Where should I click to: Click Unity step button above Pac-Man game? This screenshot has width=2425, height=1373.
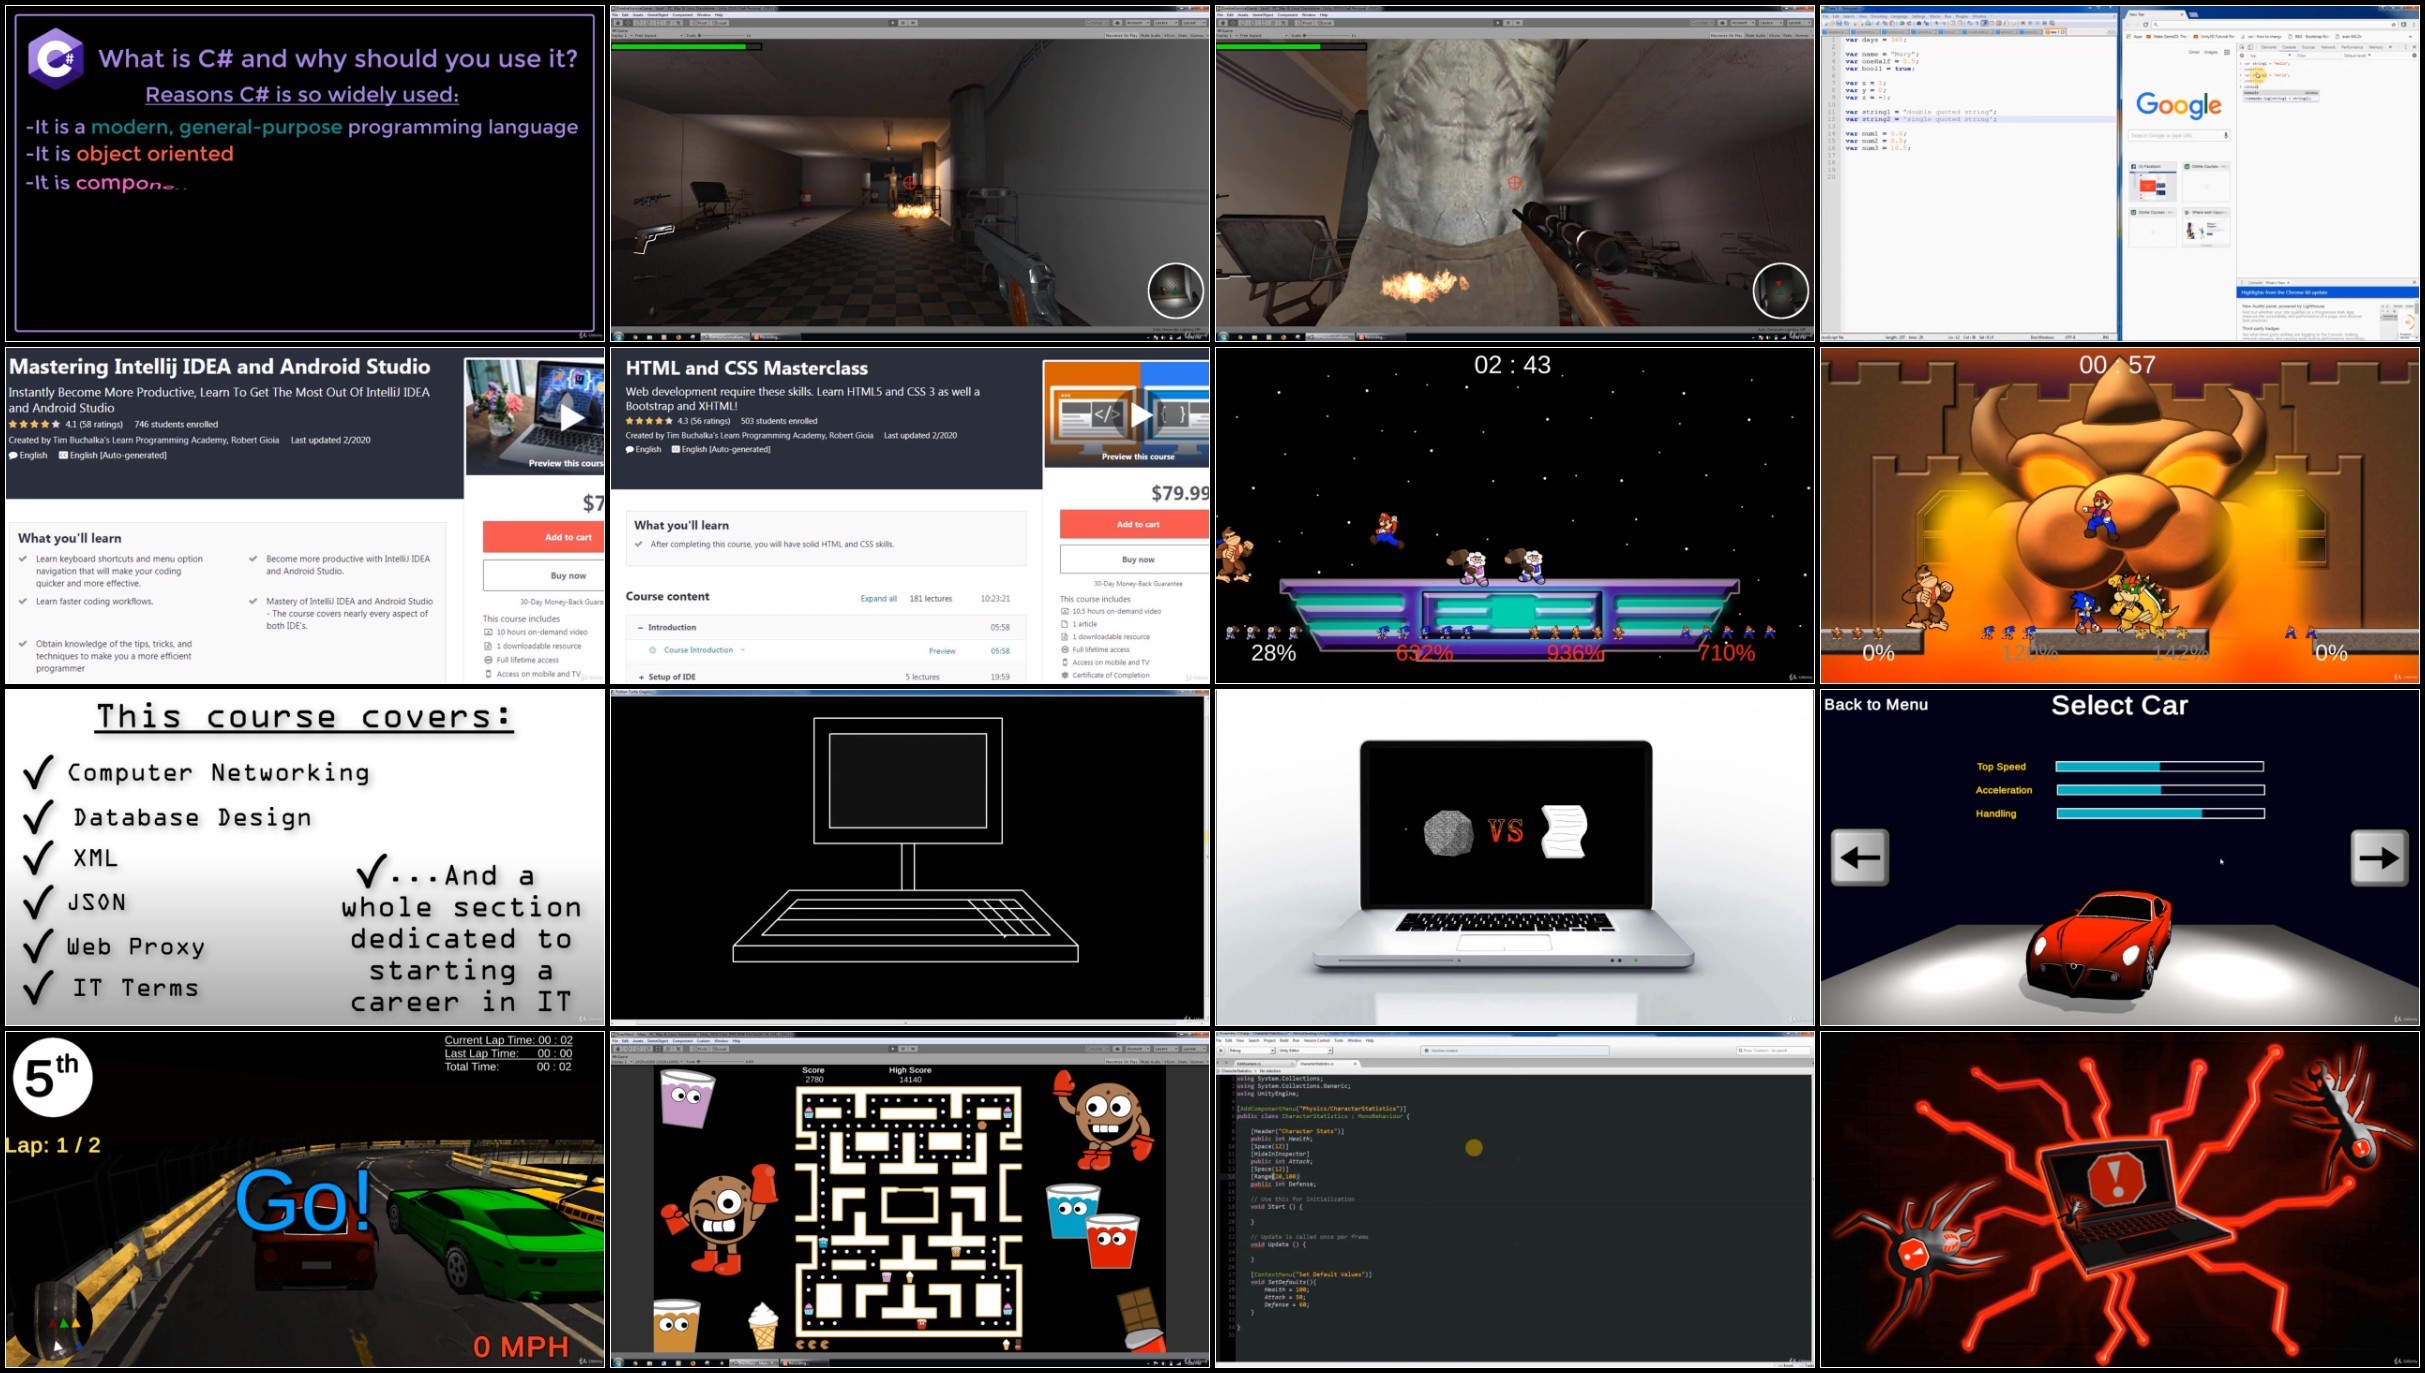(913, 1049)
